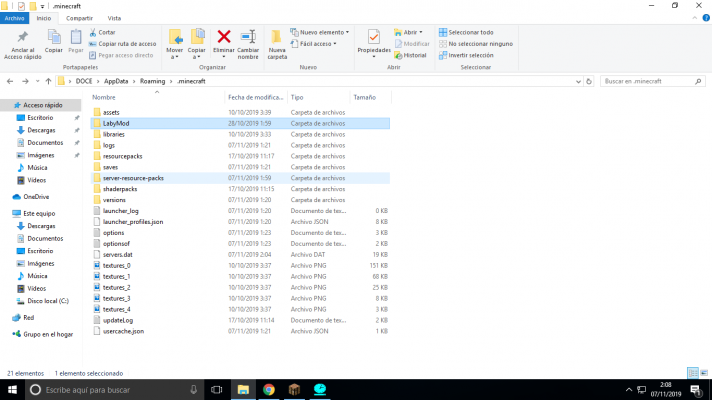Switch to the Vista ribbon tab
The width and height of the screenshot is (712, 400).
(114, 18)
